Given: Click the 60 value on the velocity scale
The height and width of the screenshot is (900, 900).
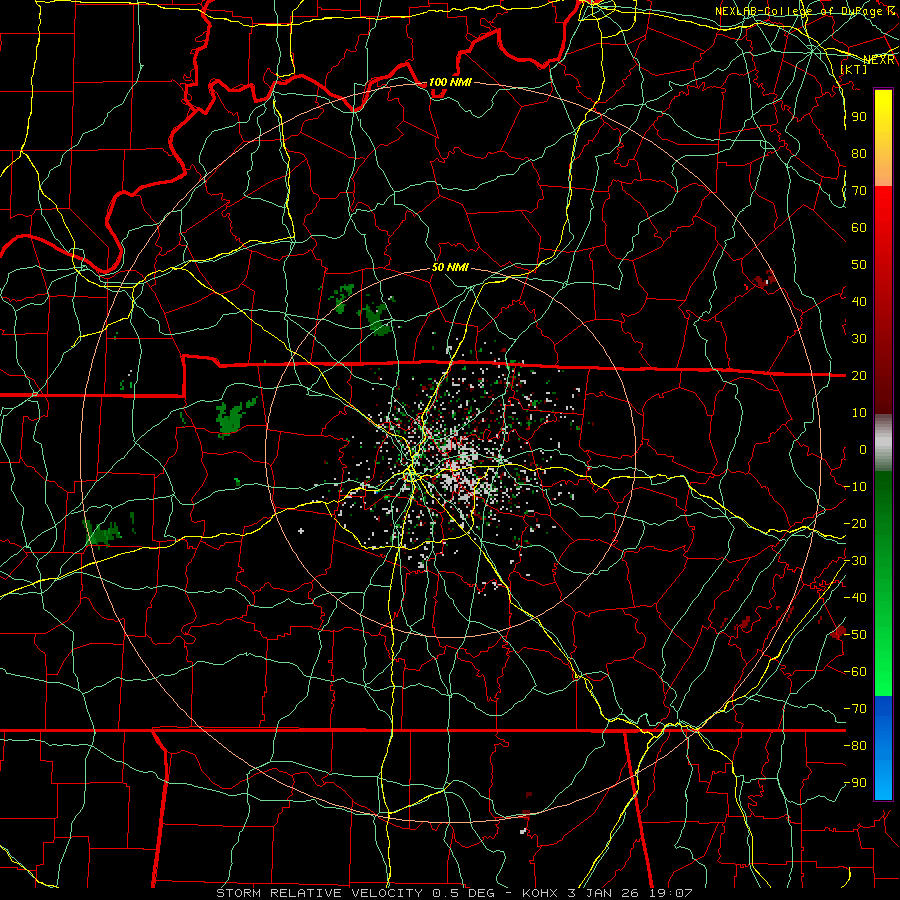Looking at the screenshot, I should [859, 227].
